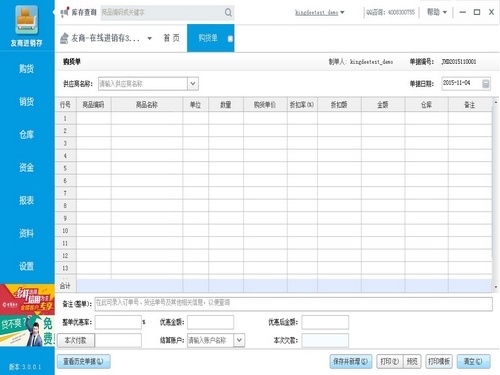Close the 购货单 tab with its X
500x375 pixels.
(x=230, y=39)
